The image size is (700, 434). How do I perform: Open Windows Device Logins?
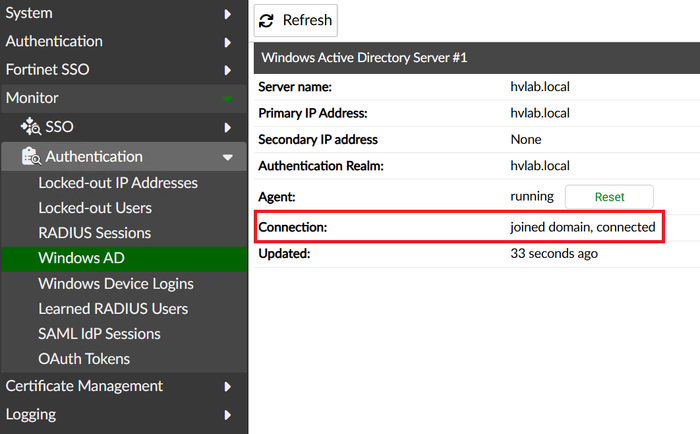(x=116, y=284)
